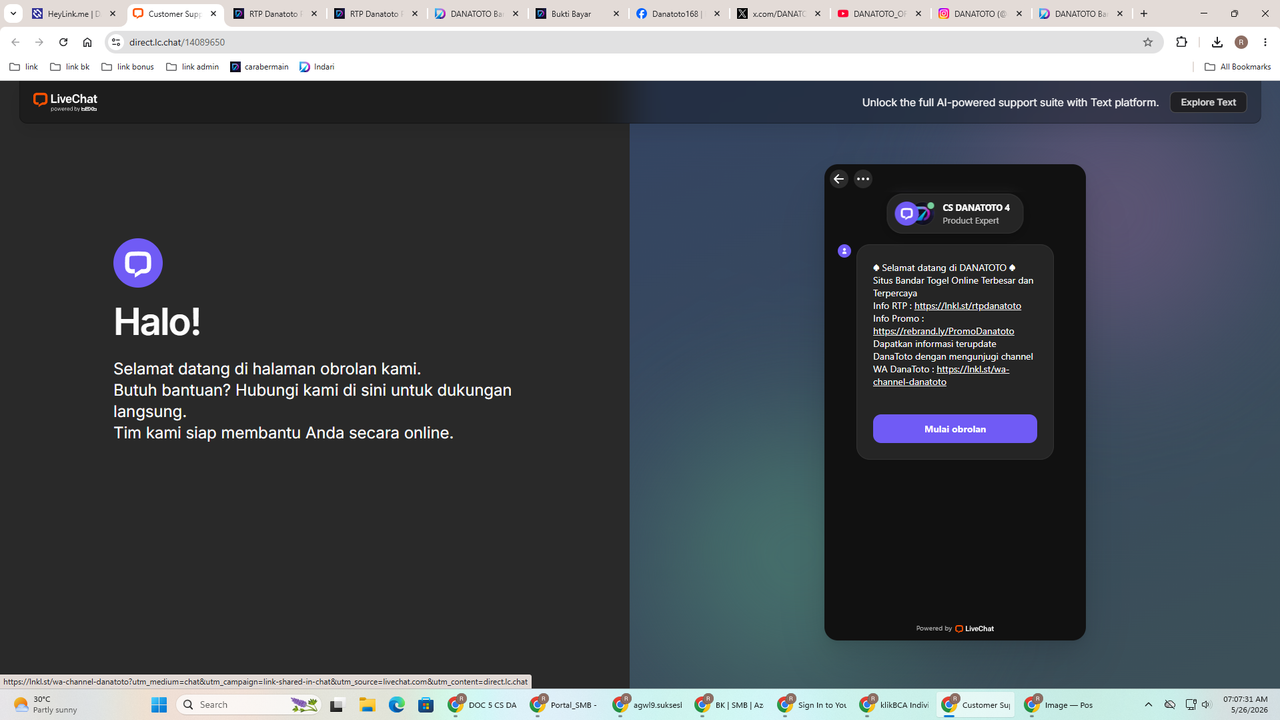This screenshot has width=1280, height=720.
Task: Switch to the x.com/DANATO tab
Action: point(778,14)
